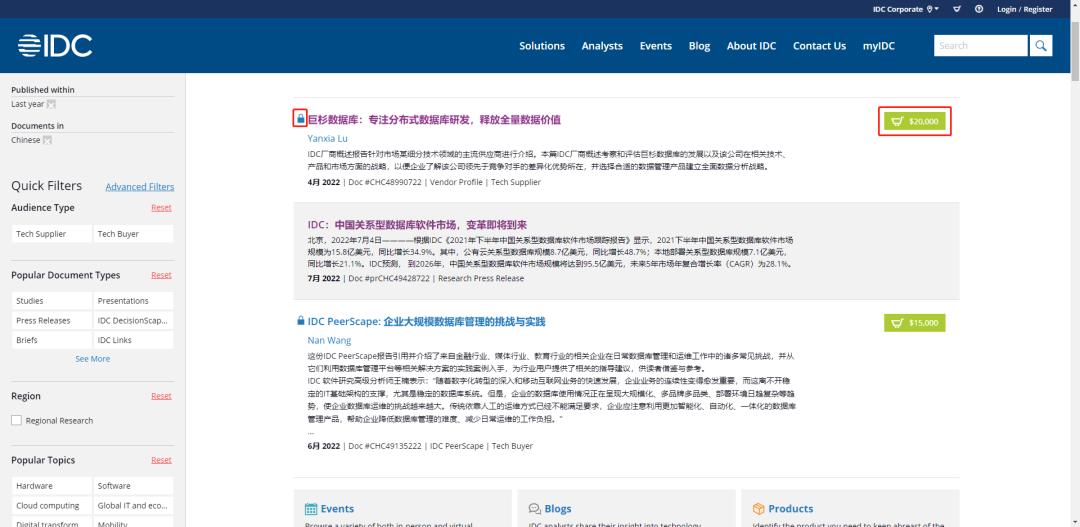
Task: Open IDC Corporate region dropdown
Action: [x=906, y=9]
